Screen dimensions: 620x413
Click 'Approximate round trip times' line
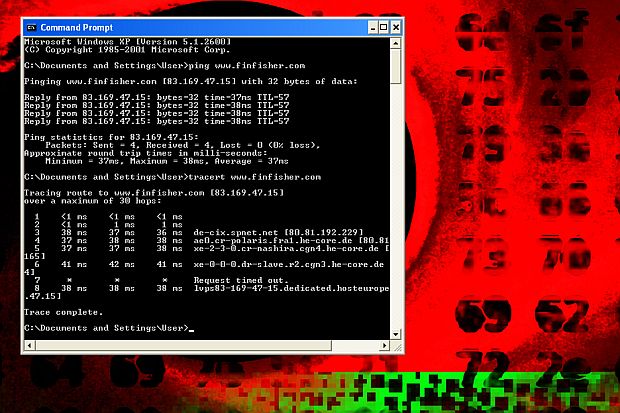[146, 153]
